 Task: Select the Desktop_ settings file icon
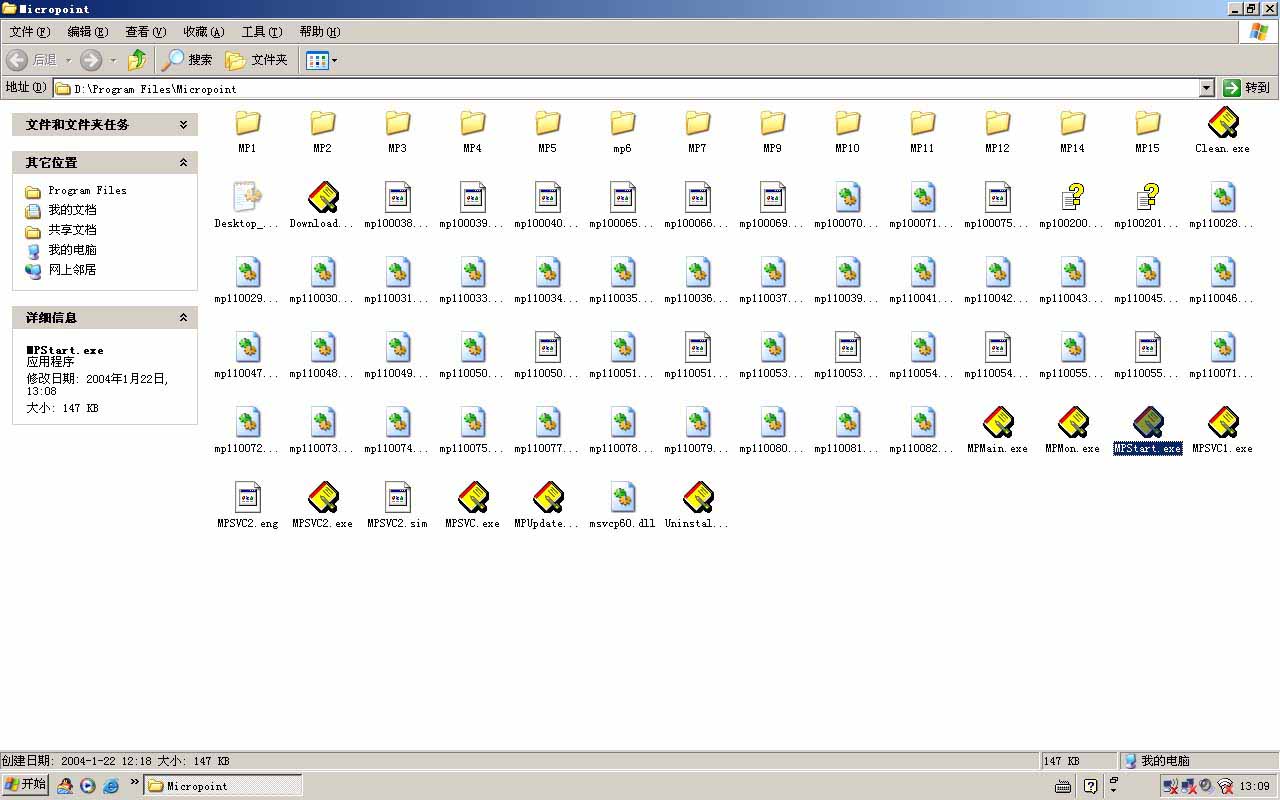pos(247,198)
